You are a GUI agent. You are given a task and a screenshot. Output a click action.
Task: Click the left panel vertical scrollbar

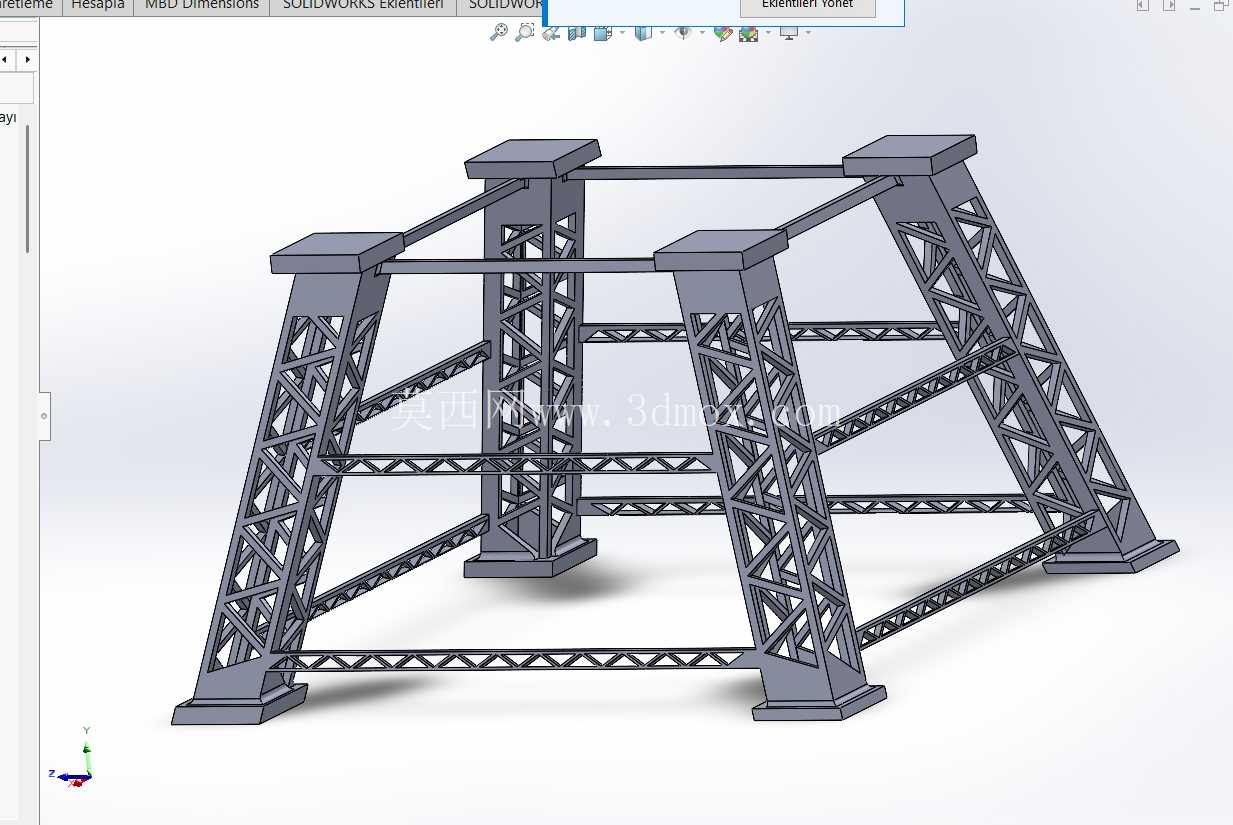[28, 188]
